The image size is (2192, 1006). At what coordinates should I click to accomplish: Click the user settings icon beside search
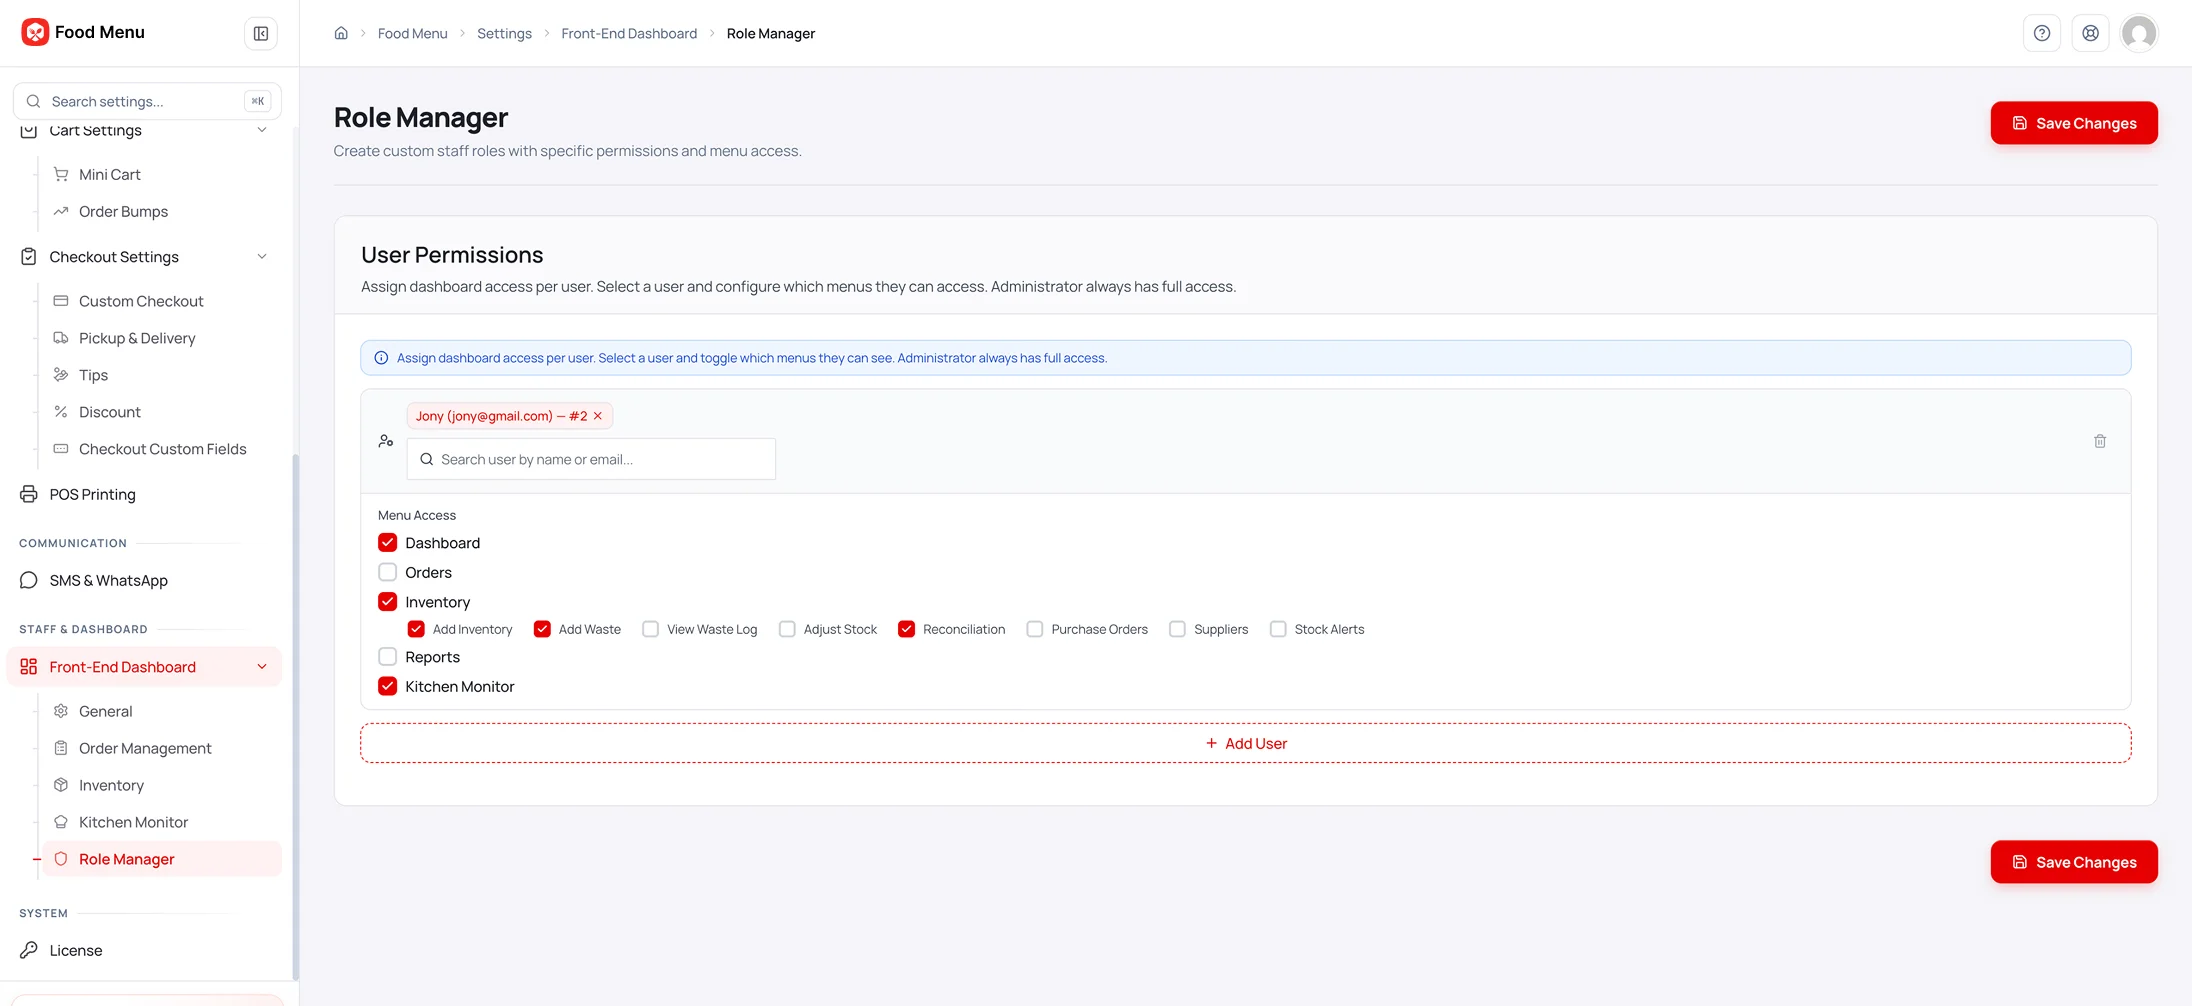click(x=386, y=441)
